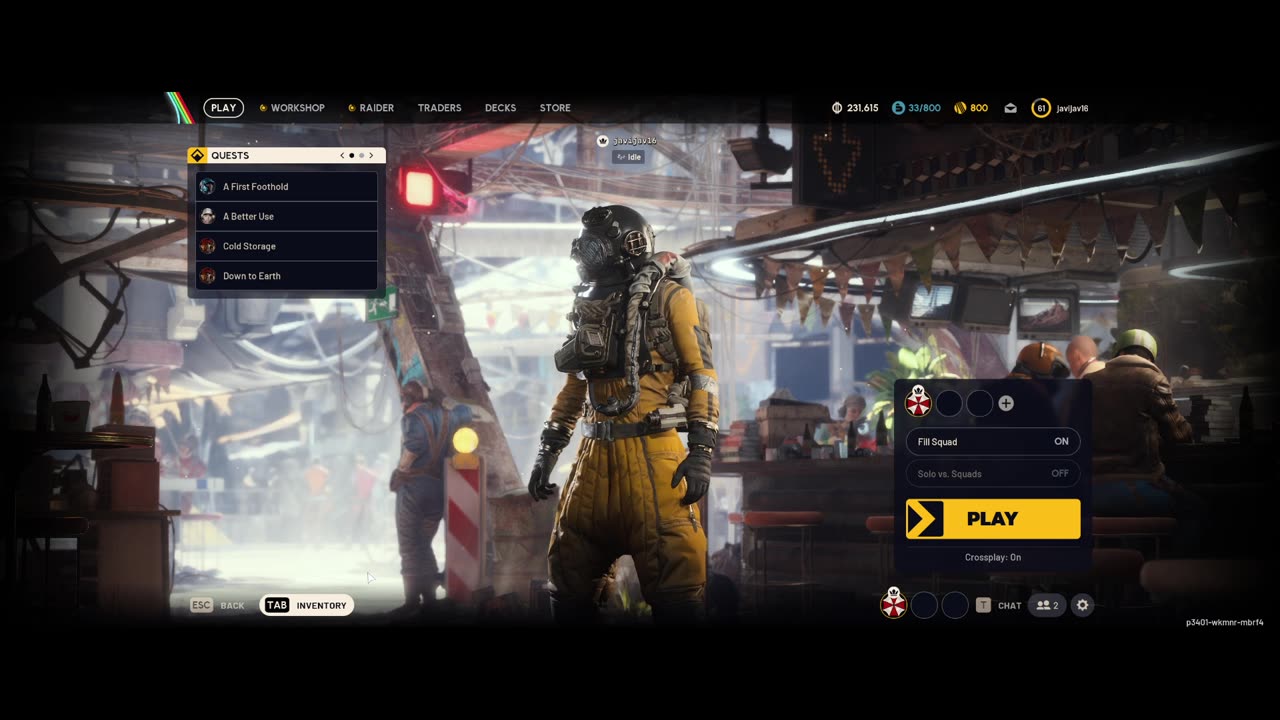This screenshot has width=1280, height=720.
Task: Toggle Solo vs. Squads option
Action: tap(993, 474)
